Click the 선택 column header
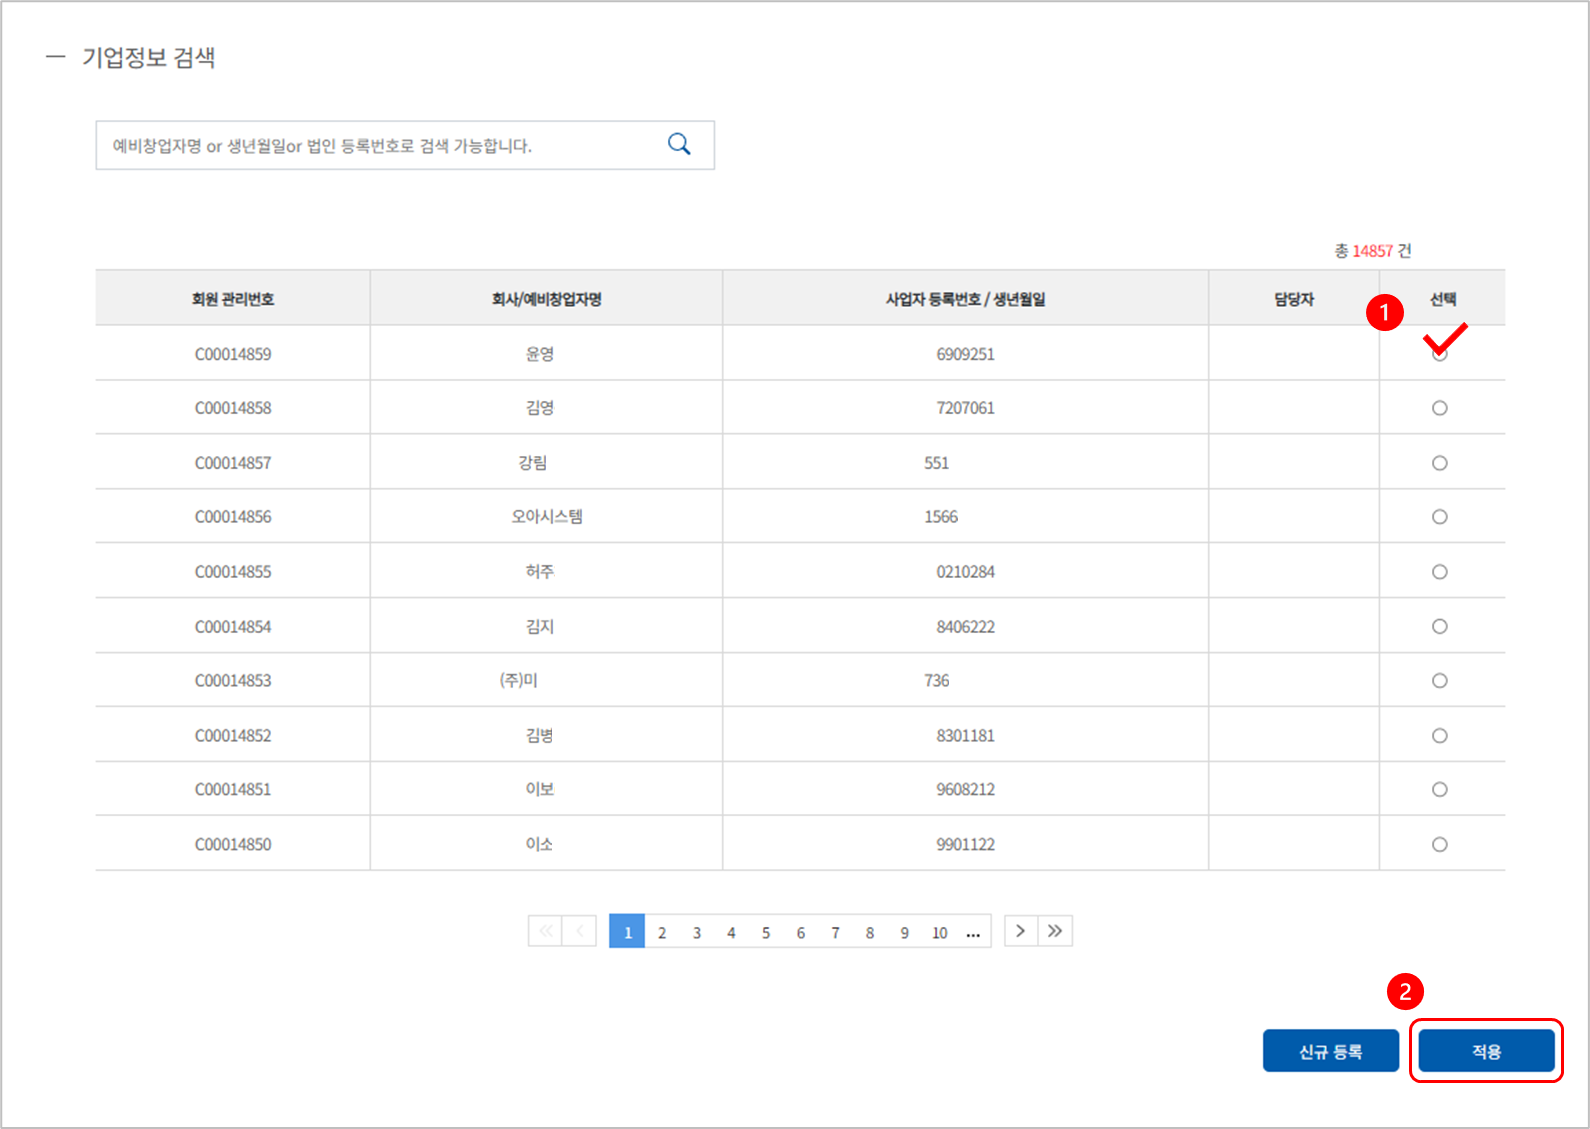1590x1129 pixels. pyautogui.click(x=1442, y=299)
